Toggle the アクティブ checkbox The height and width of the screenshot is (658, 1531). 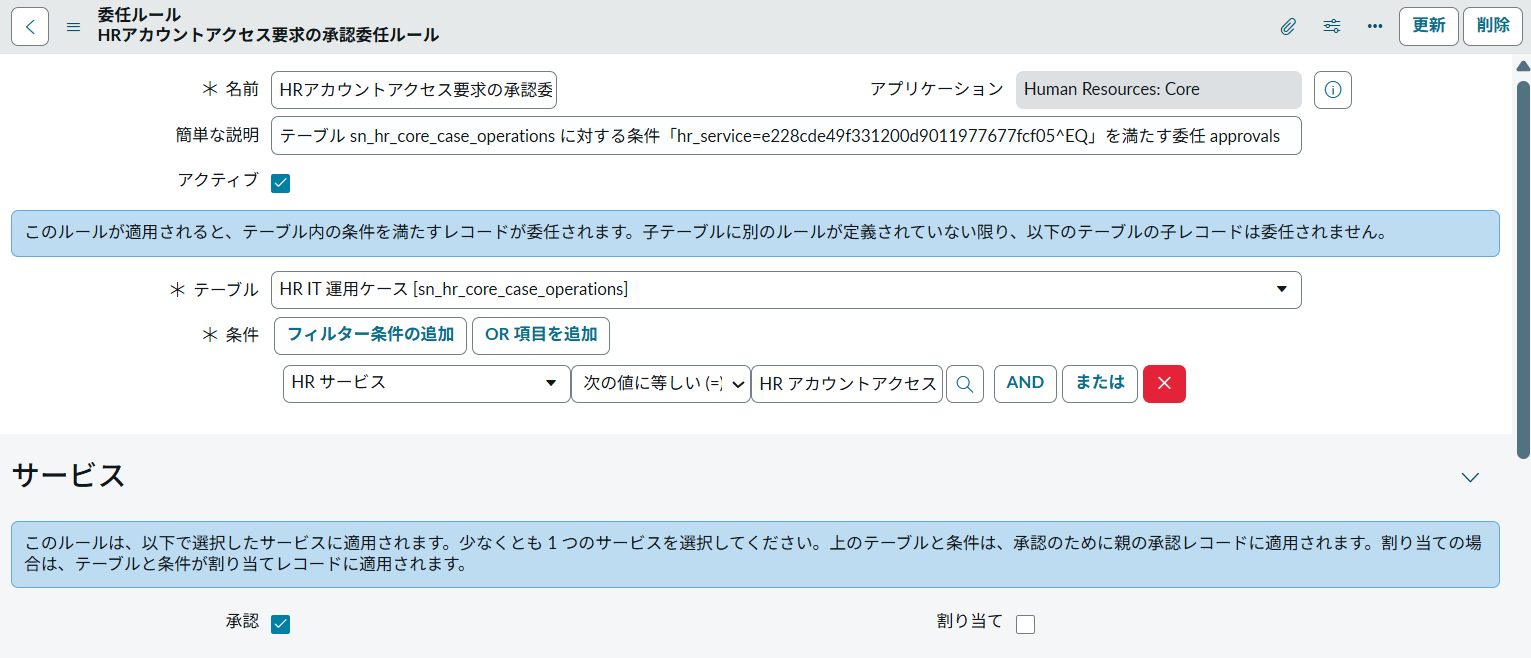coord(281,183)
